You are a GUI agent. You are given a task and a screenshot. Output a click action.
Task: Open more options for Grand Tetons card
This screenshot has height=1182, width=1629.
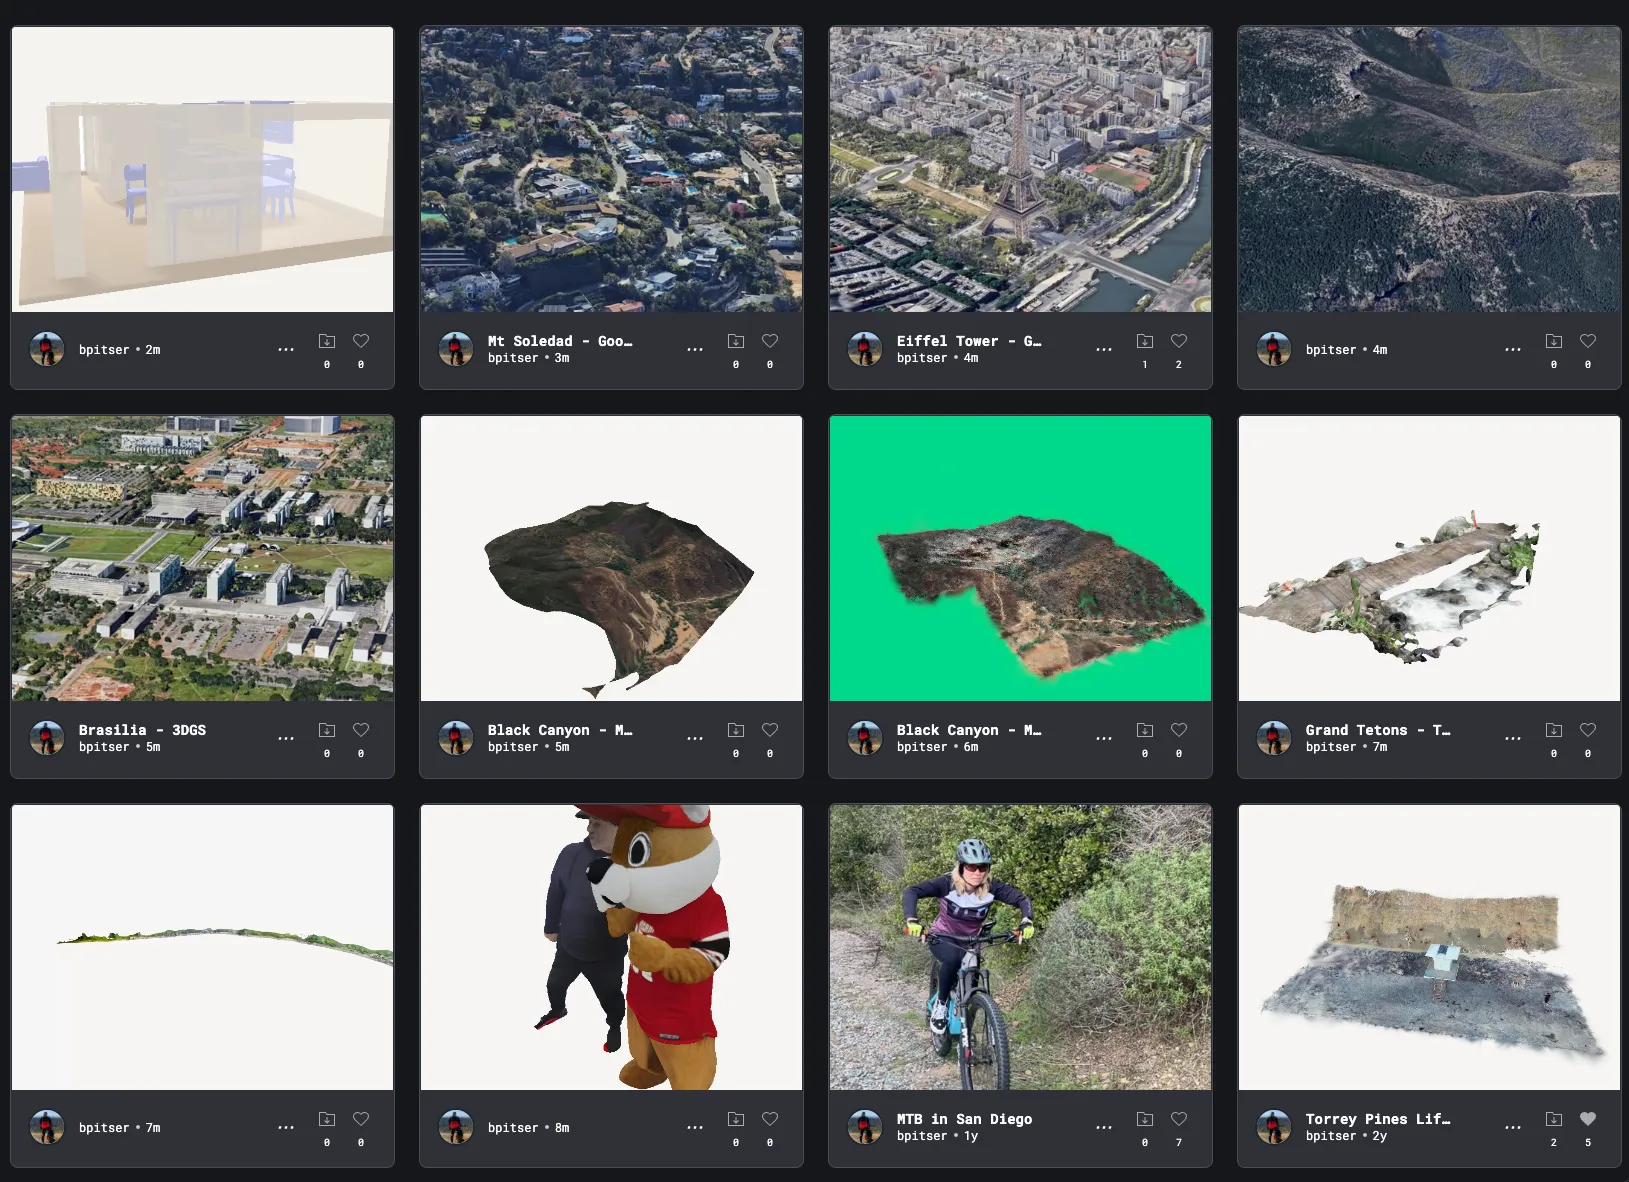click(x=1513, y=738)
